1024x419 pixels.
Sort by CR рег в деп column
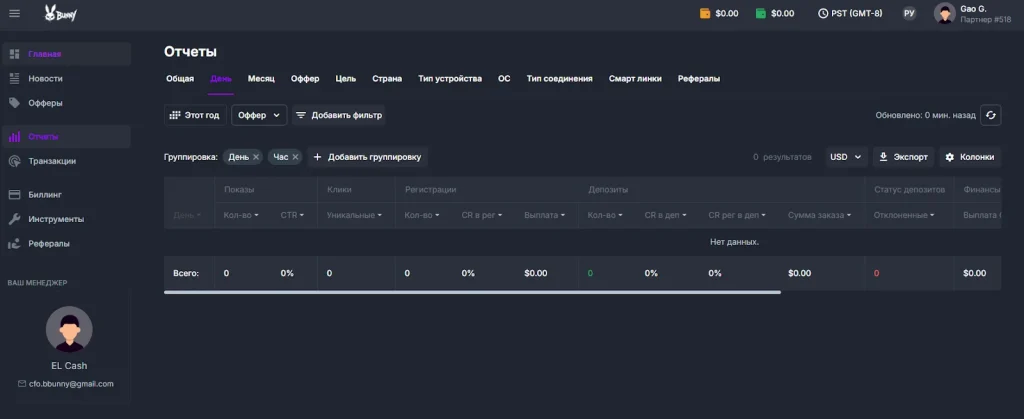737,215
